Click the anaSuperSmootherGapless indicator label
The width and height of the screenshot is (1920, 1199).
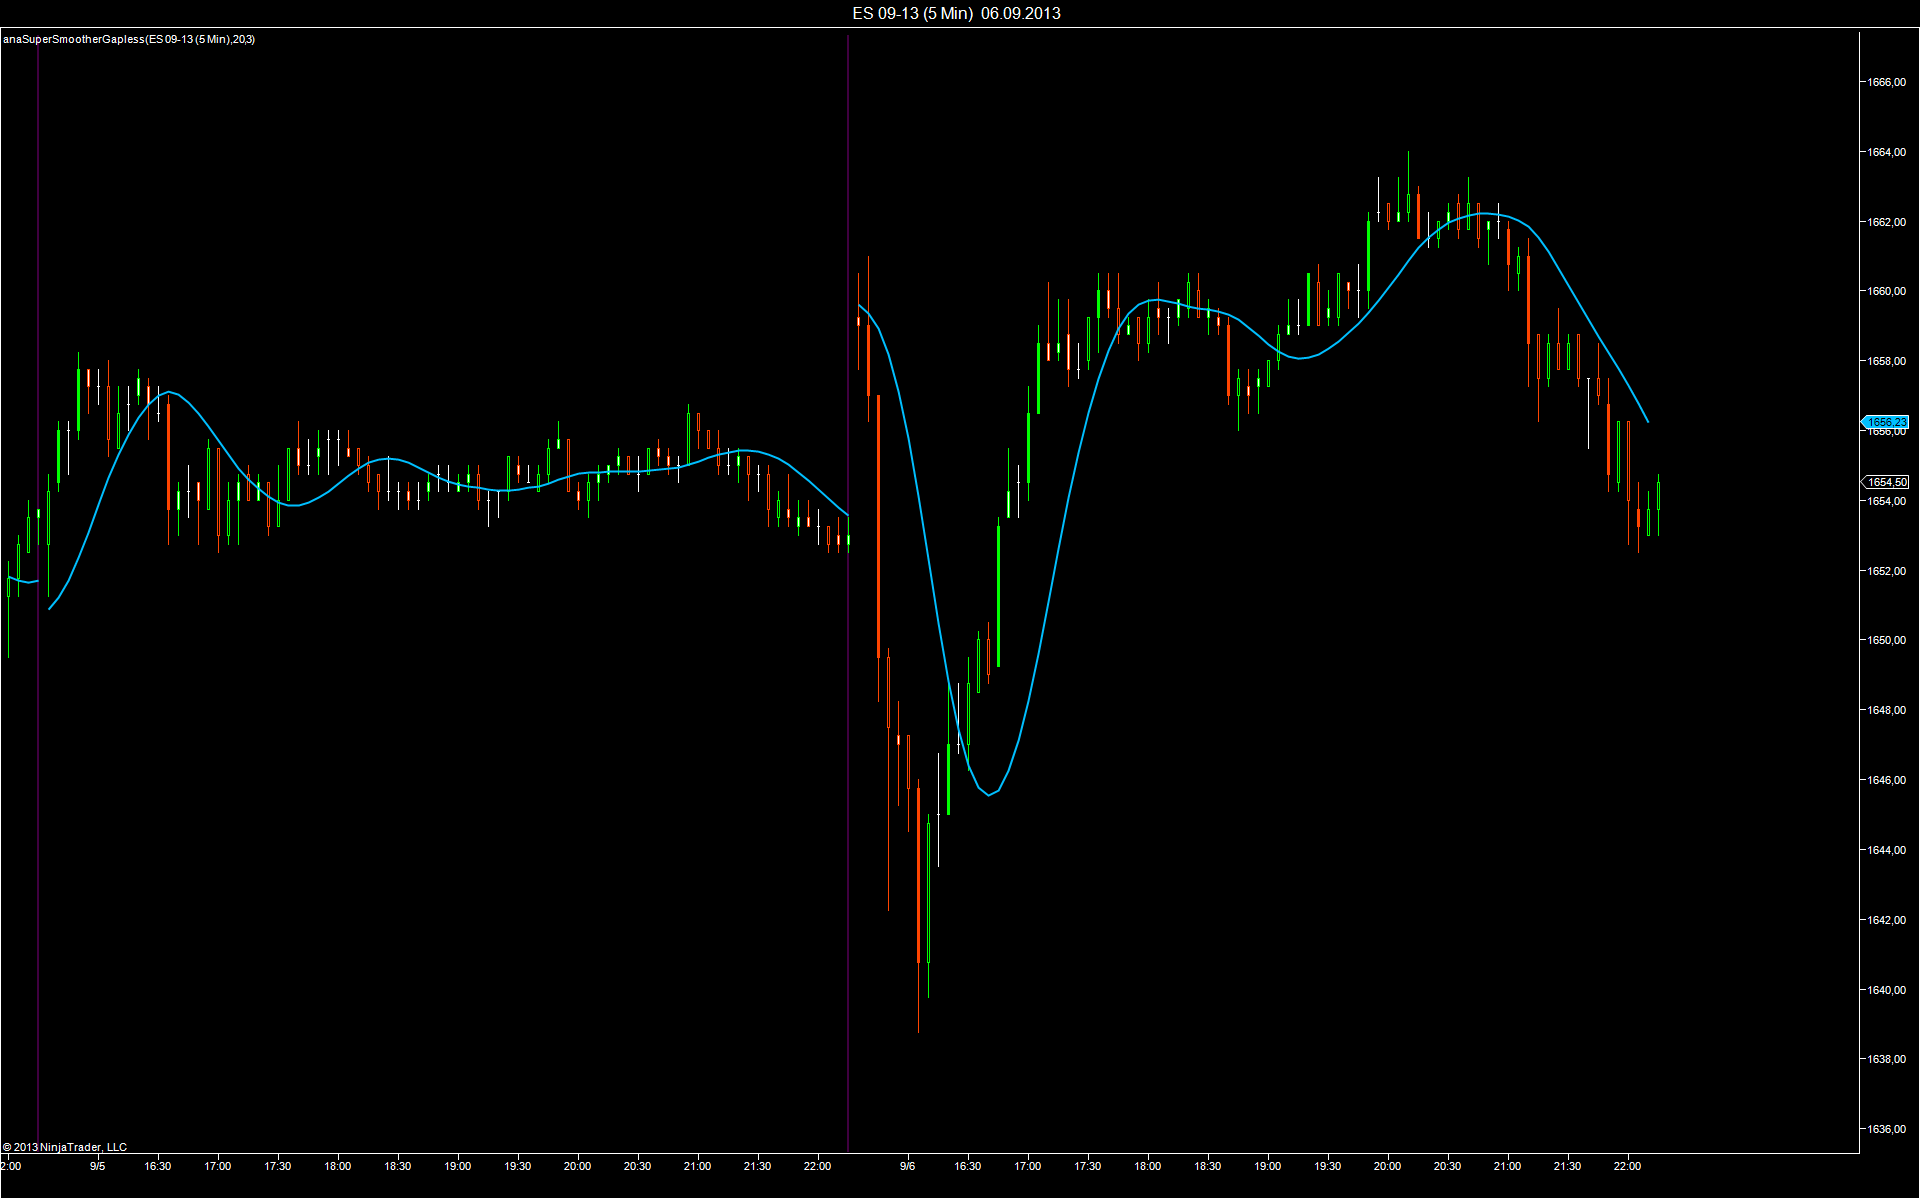[129, 39]
